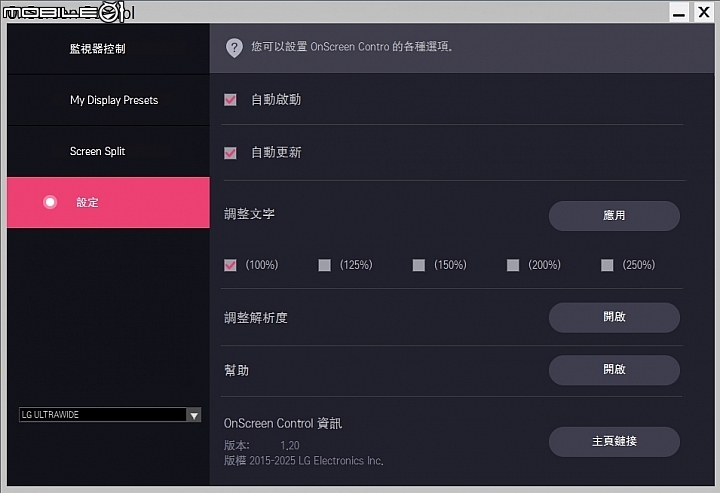
Task: Minimize the OnScreen Control window
Action: pyautogui.click(x=679, y=12)
